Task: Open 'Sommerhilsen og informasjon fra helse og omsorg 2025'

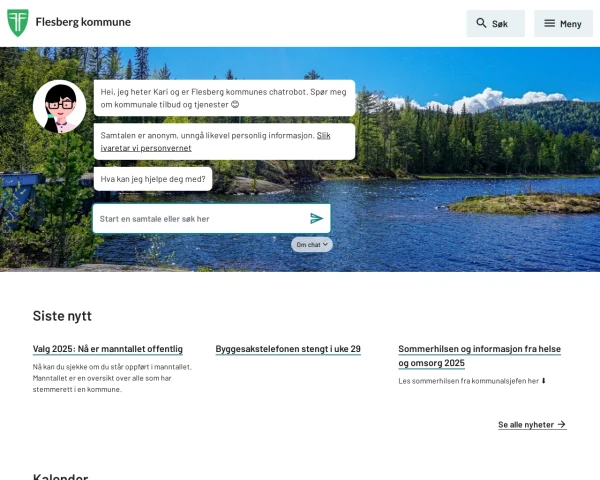Action: [479, 356]
